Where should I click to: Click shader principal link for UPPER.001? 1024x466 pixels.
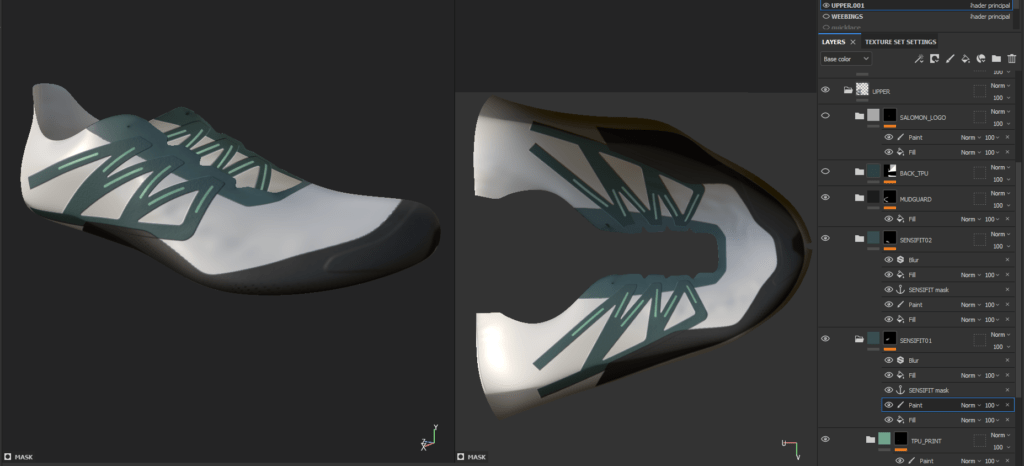pos(990,5)
